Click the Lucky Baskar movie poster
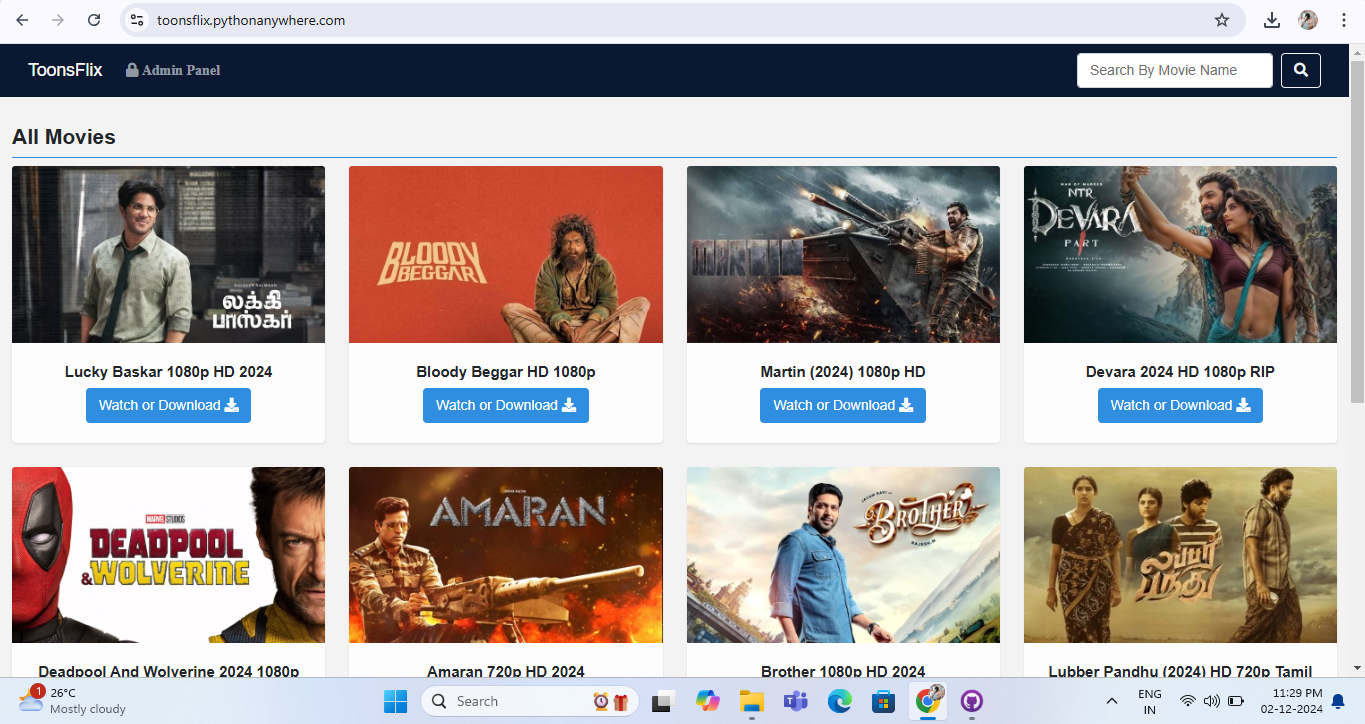 [x=168, y=254]
